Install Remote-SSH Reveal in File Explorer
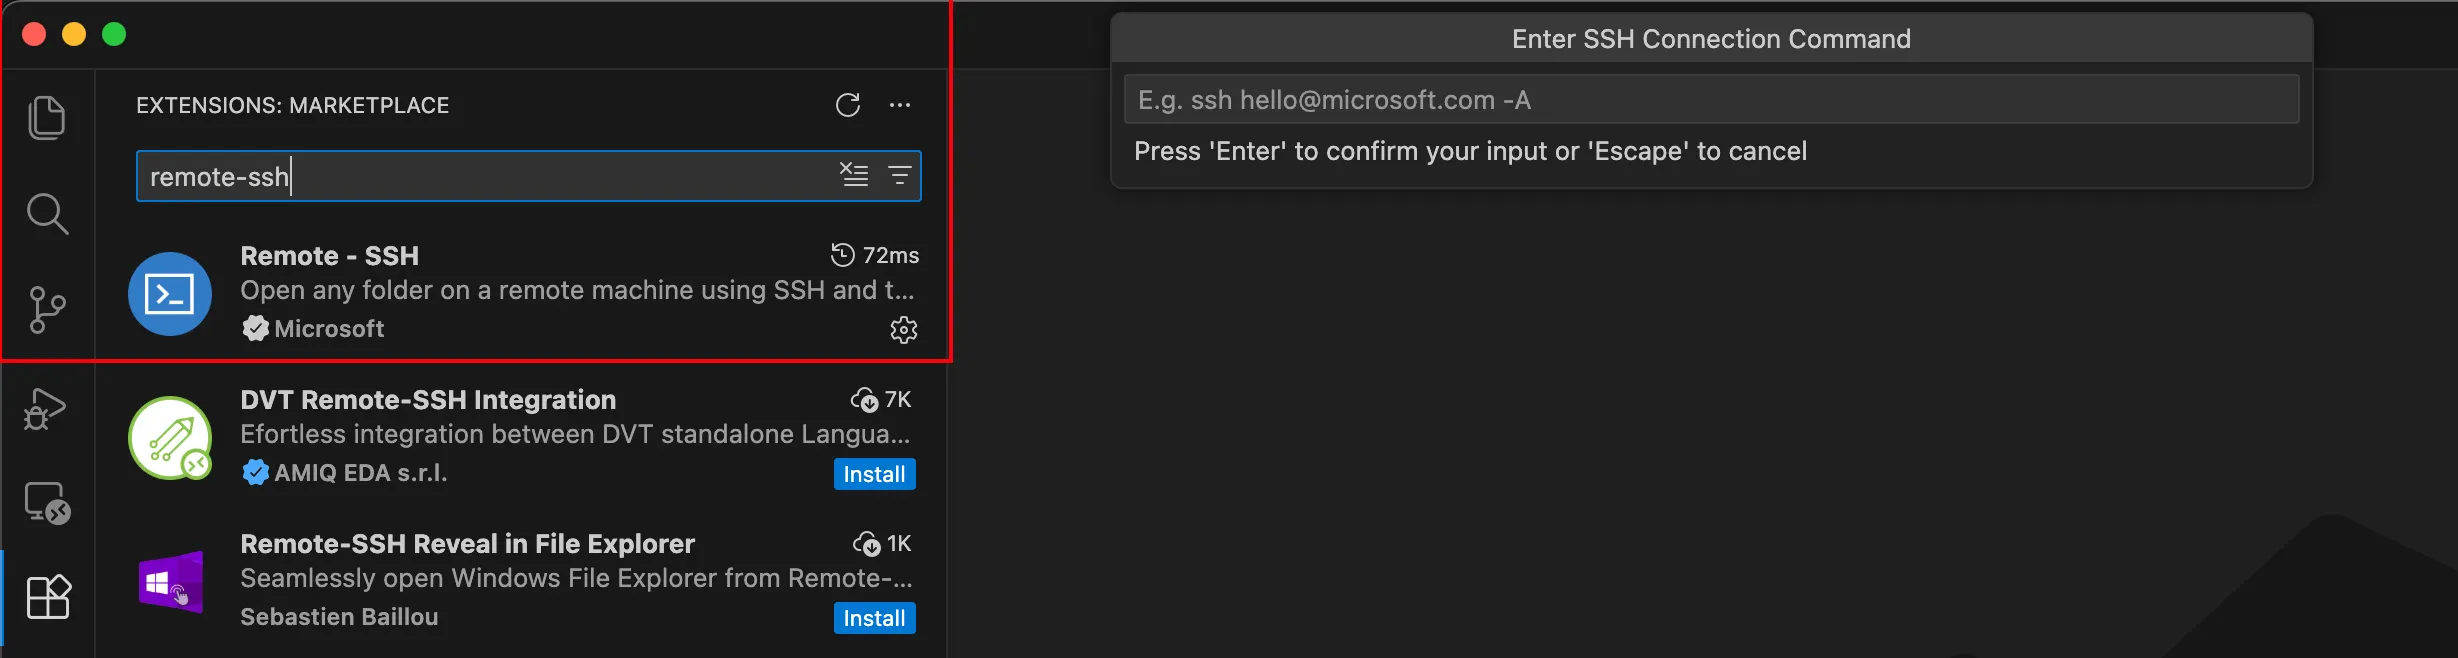Viewport: 2458px width, 658px height. pos(874,618)
